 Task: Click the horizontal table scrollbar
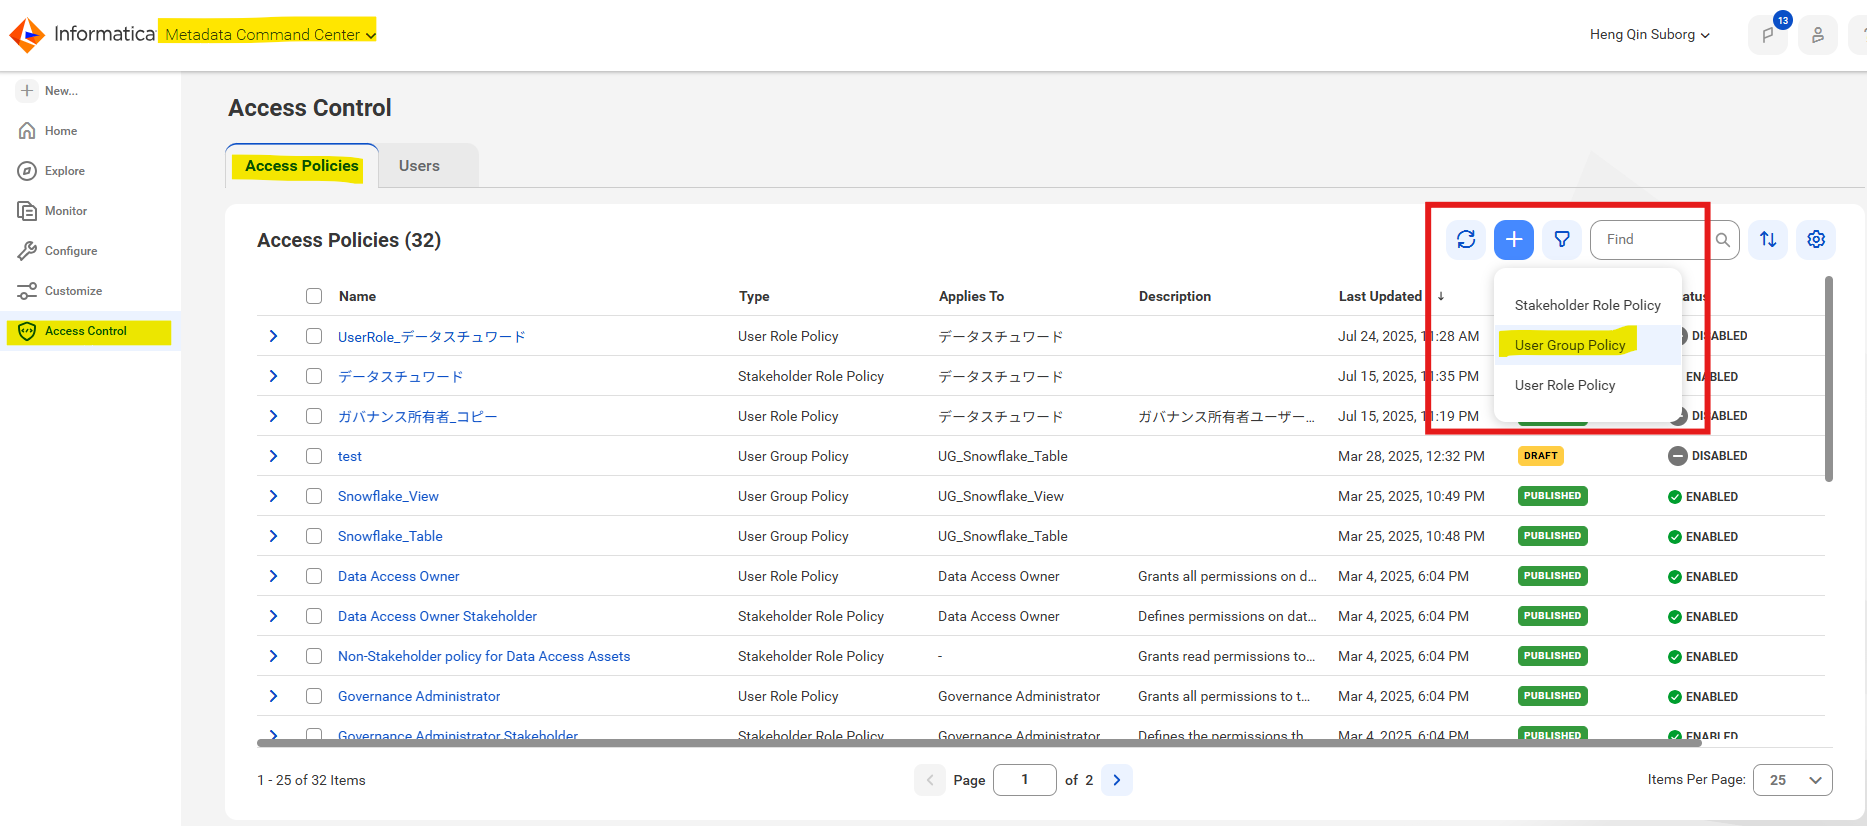click(x=980, y=743)
